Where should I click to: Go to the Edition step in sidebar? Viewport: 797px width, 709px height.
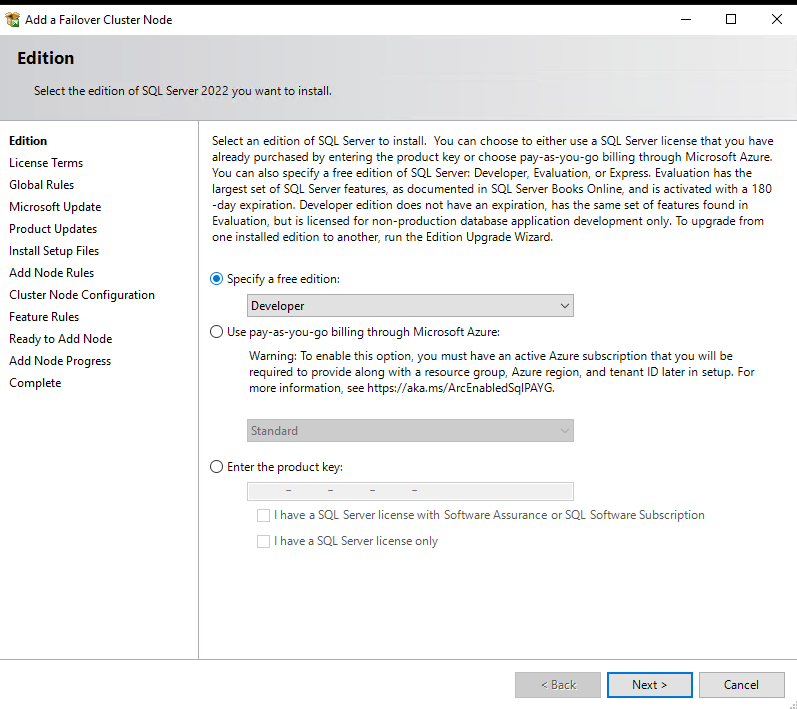click(x=28, y=141)
